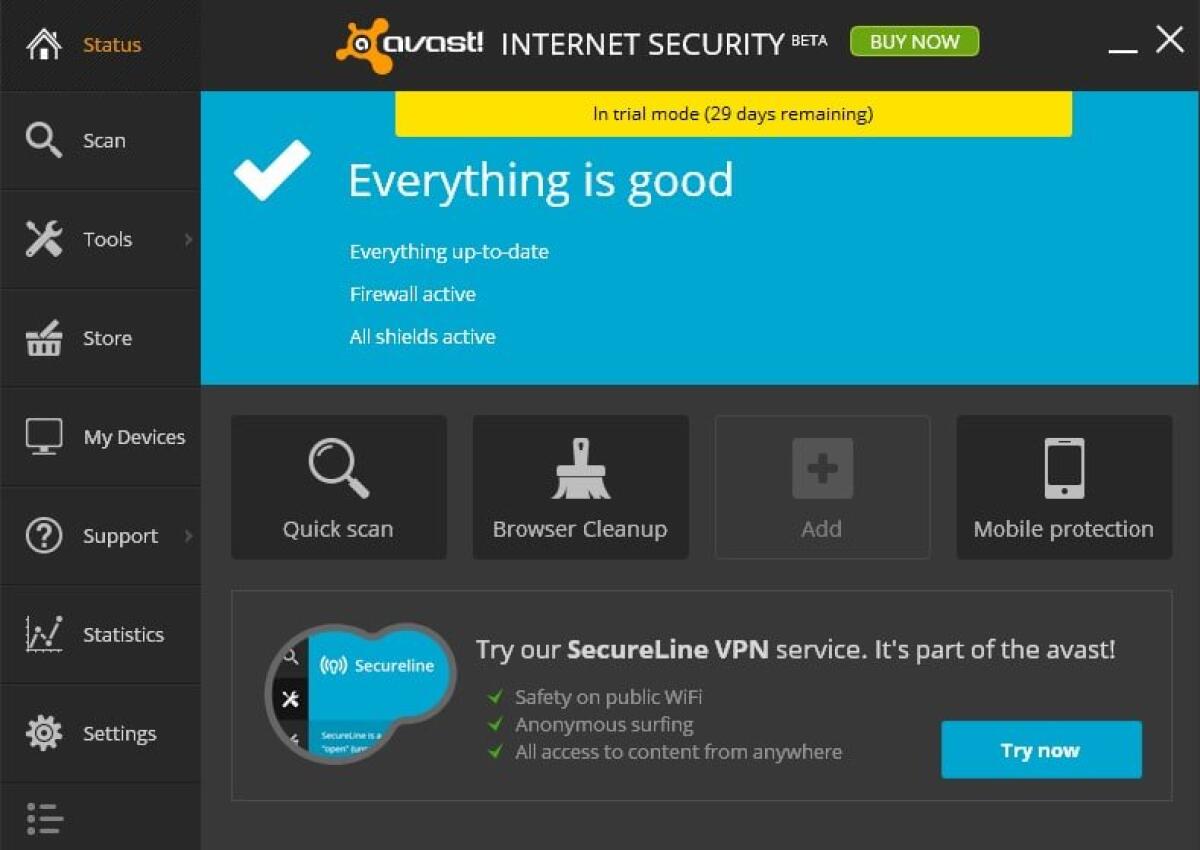Open the Scan magnifier icon in sidebar
Viewport: 1200px width, 850px height.
pyautogui.click(x=45, y=140)
